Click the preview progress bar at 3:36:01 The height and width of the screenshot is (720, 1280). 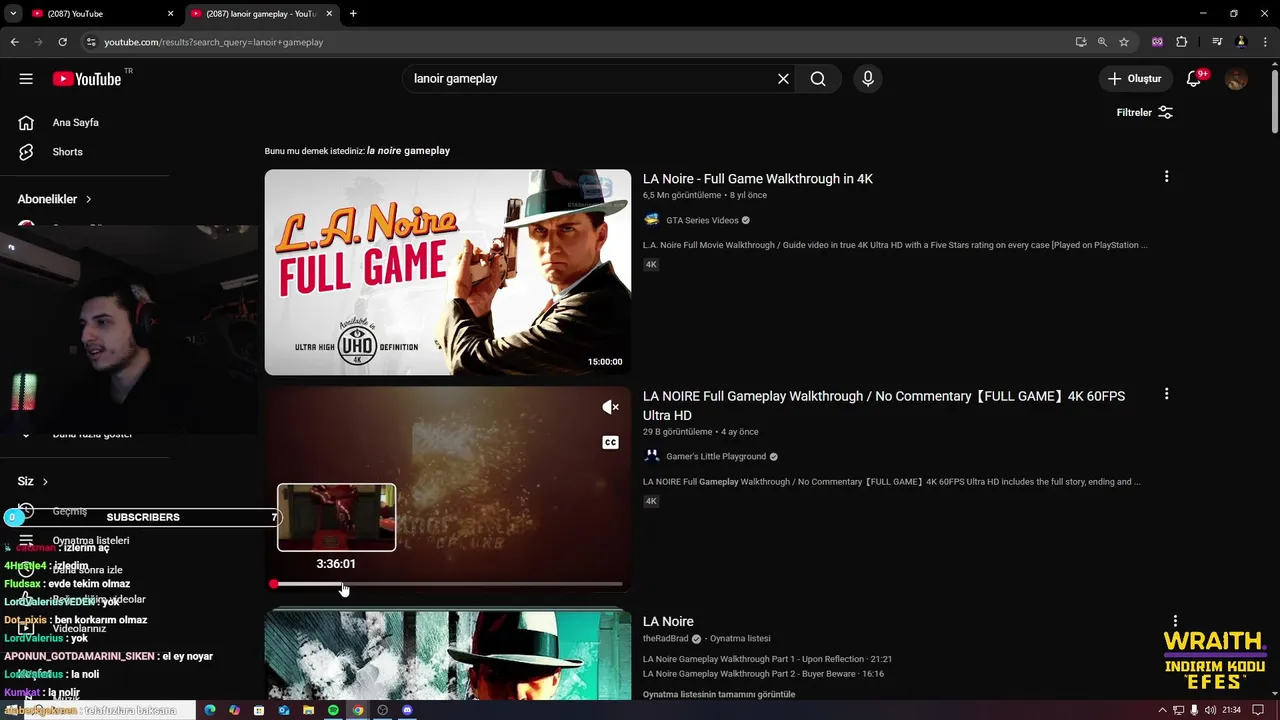[x=343, y=584]
